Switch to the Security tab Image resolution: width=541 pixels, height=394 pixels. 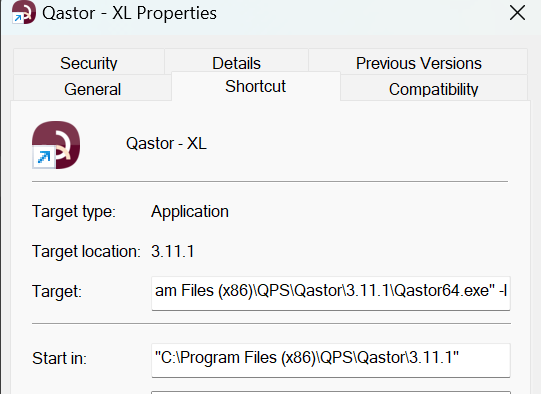[x=89, y=62]
